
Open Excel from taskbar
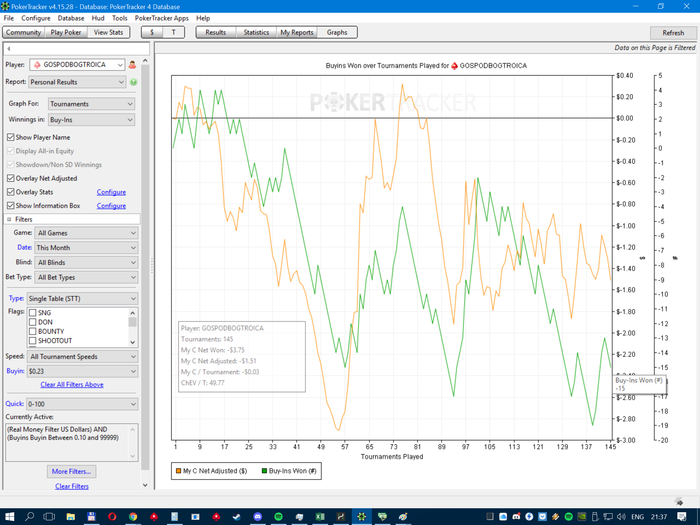pyautogui.click(x=320, y=517)
